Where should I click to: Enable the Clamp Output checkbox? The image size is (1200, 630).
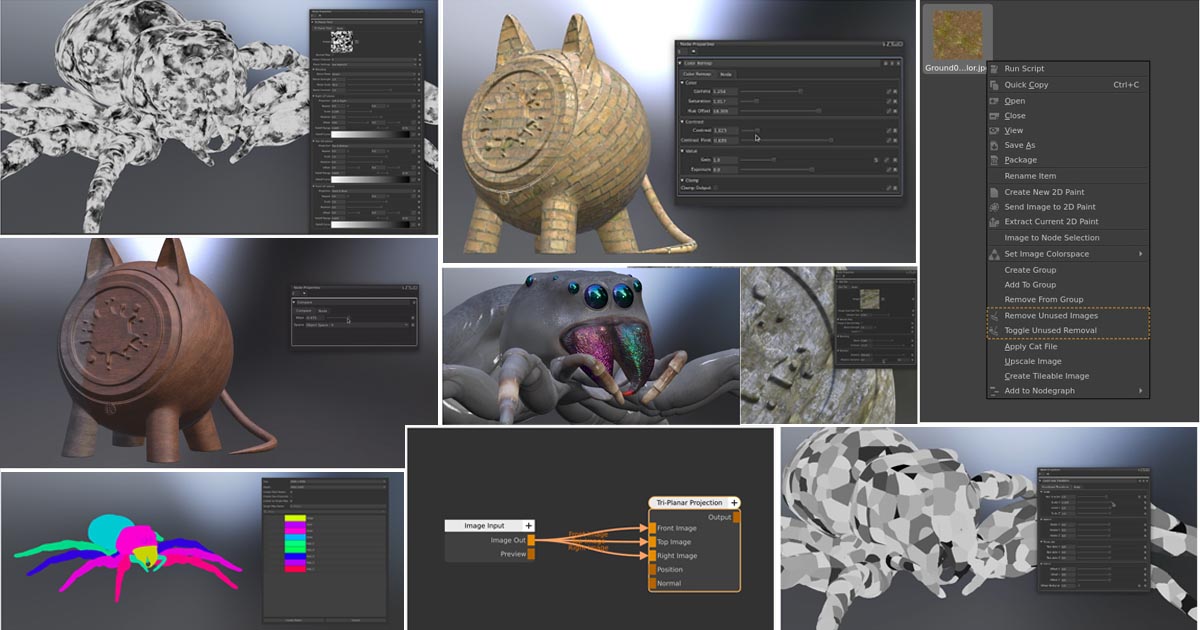(716, 188)
